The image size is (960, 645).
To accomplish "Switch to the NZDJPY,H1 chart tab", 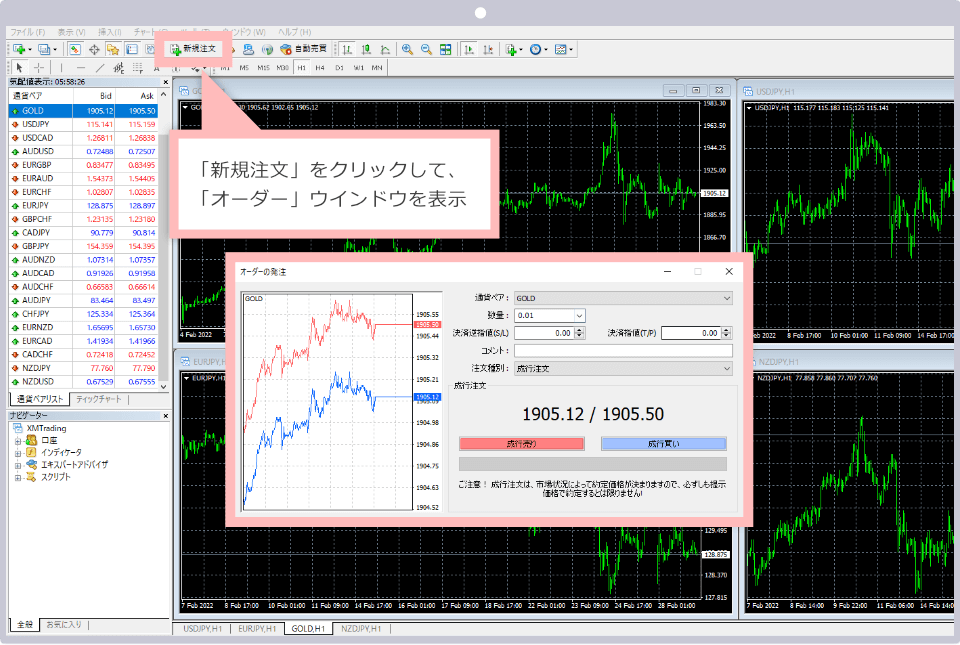I will pos(361,629).
